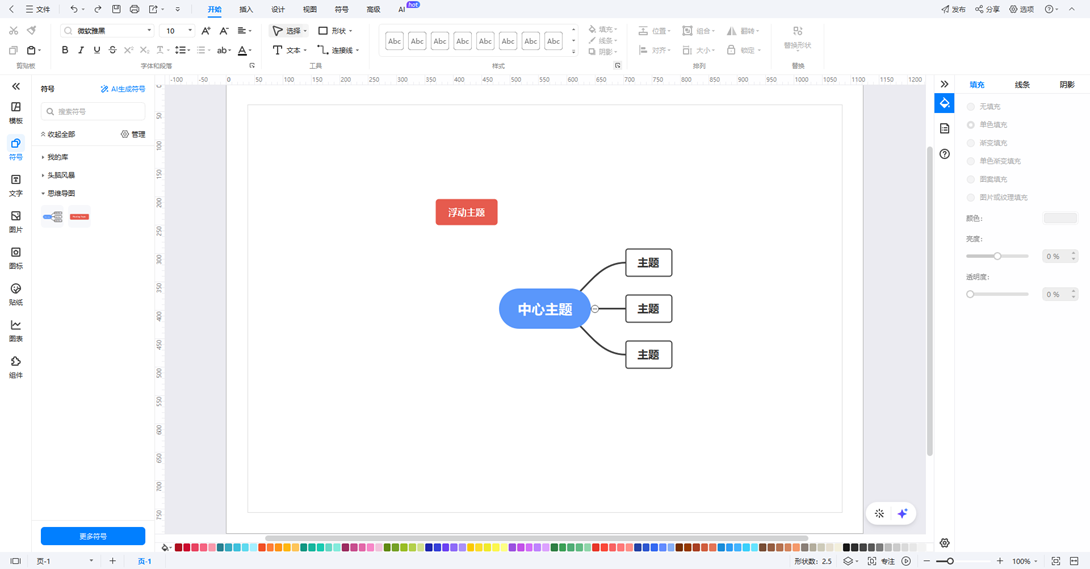Click the save icon in title bar
This screenshot has width=1090, height=569.
pos(116,9)
